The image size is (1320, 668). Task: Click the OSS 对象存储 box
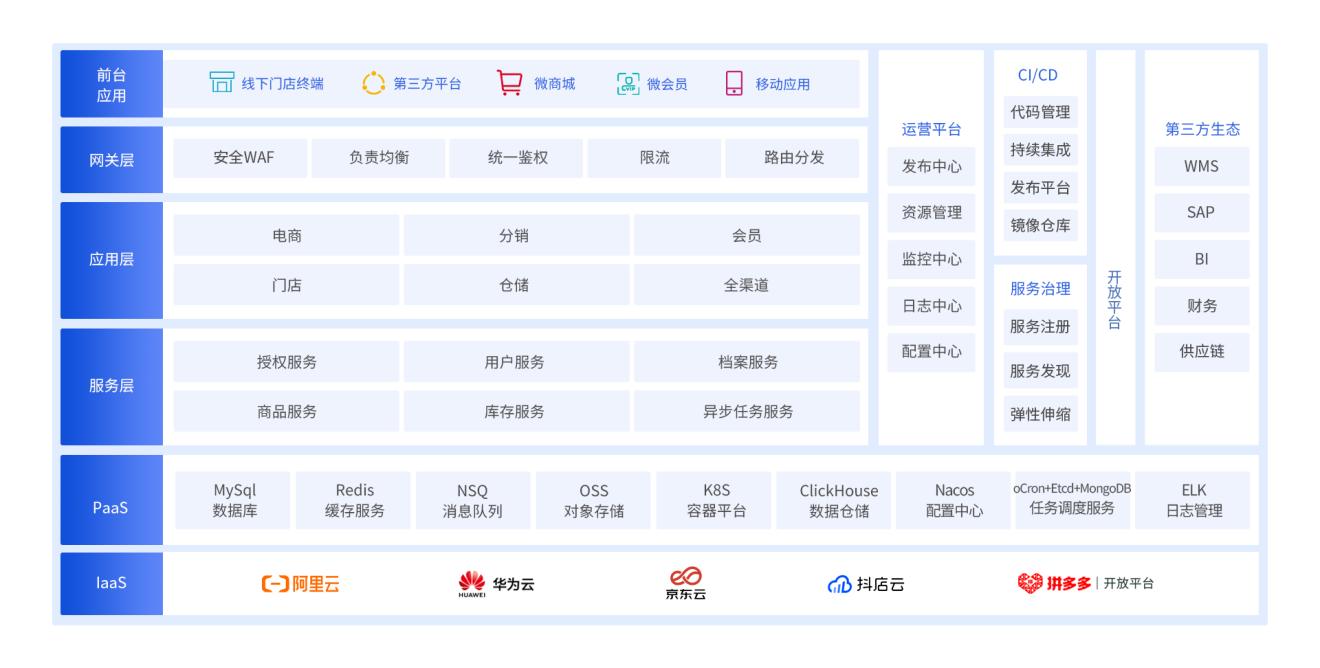[593, 501]
